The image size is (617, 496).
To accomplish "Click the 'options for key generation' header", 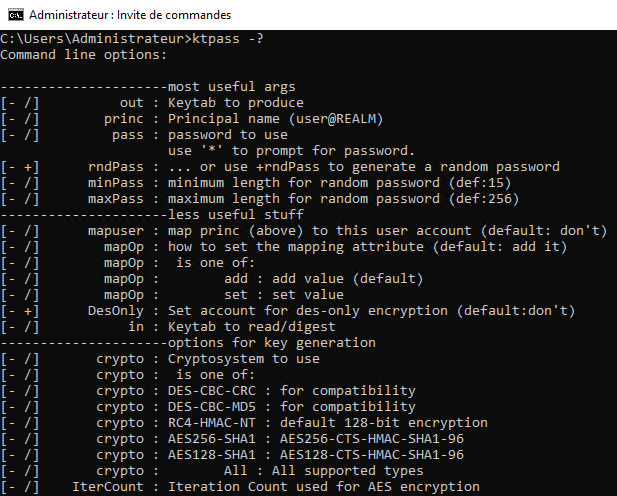I will click(x=272, y=343).
